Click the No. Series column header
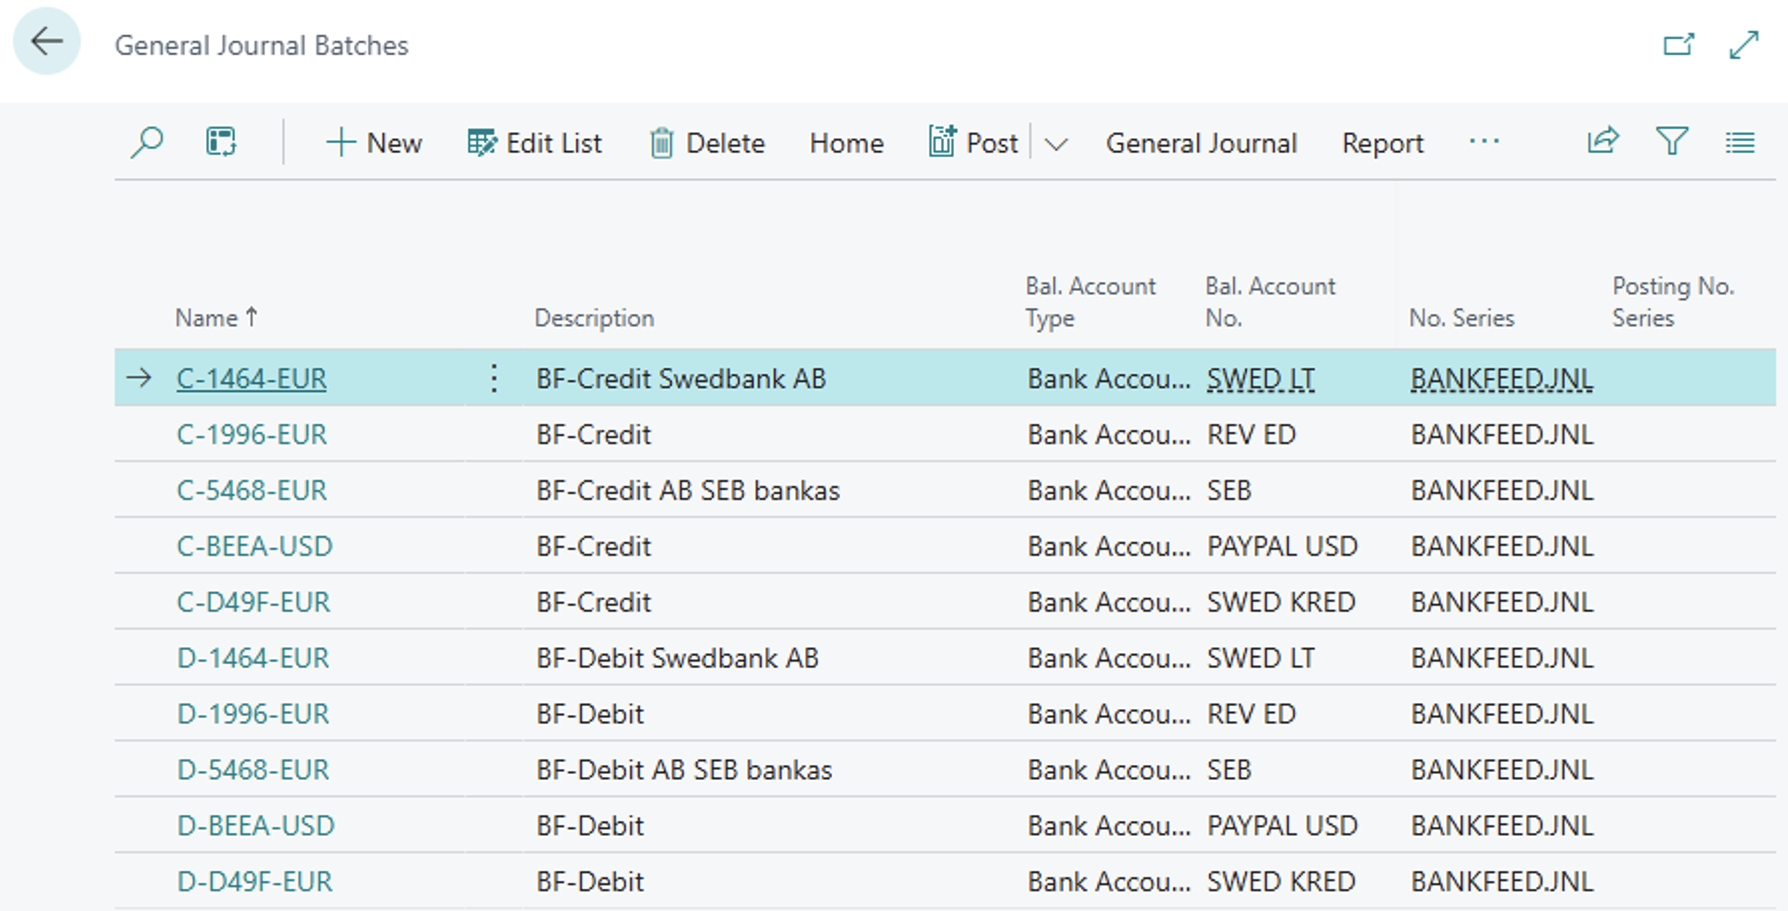1788x911 pixels. 1461,318
